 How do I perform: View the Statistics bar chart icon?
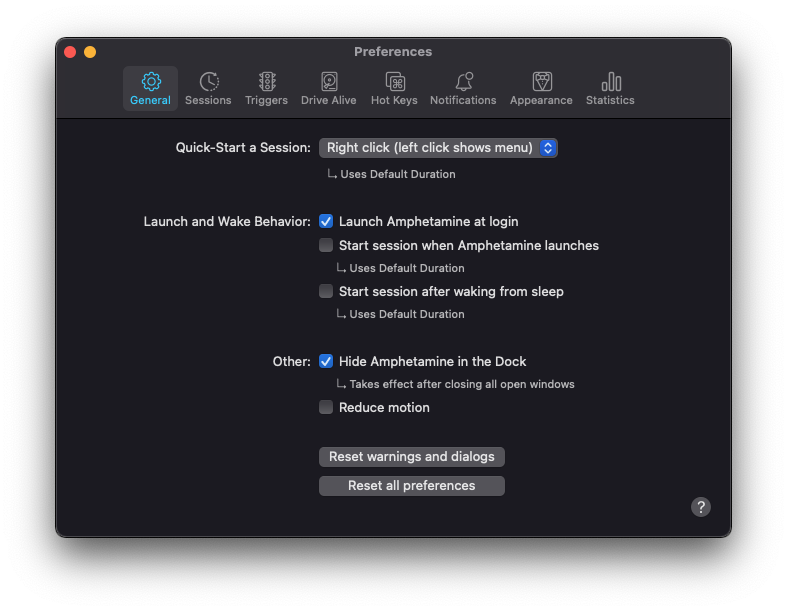point(610,82)
